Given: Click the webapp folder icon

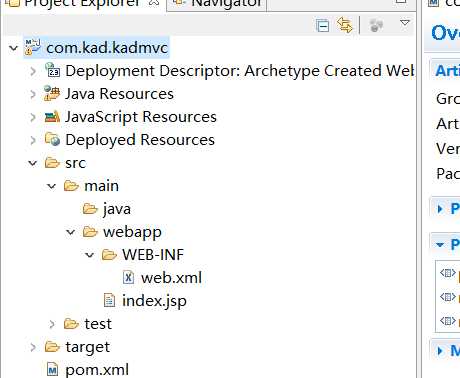Looking at the screenshot, I should [x=90, y=232].
